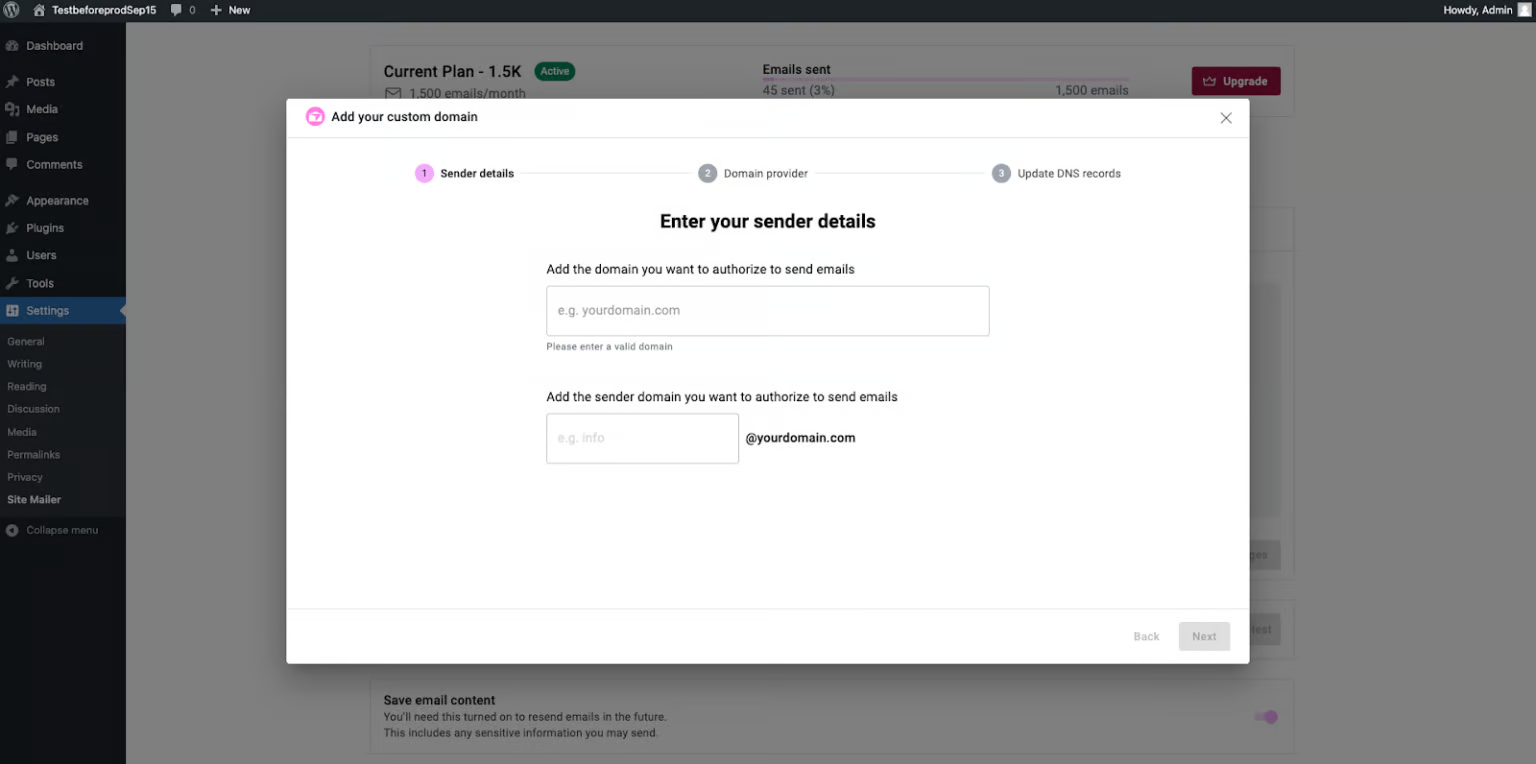1536x764 pixels.
Task: Open the Users icon in the sidebar
Action: 13,255
